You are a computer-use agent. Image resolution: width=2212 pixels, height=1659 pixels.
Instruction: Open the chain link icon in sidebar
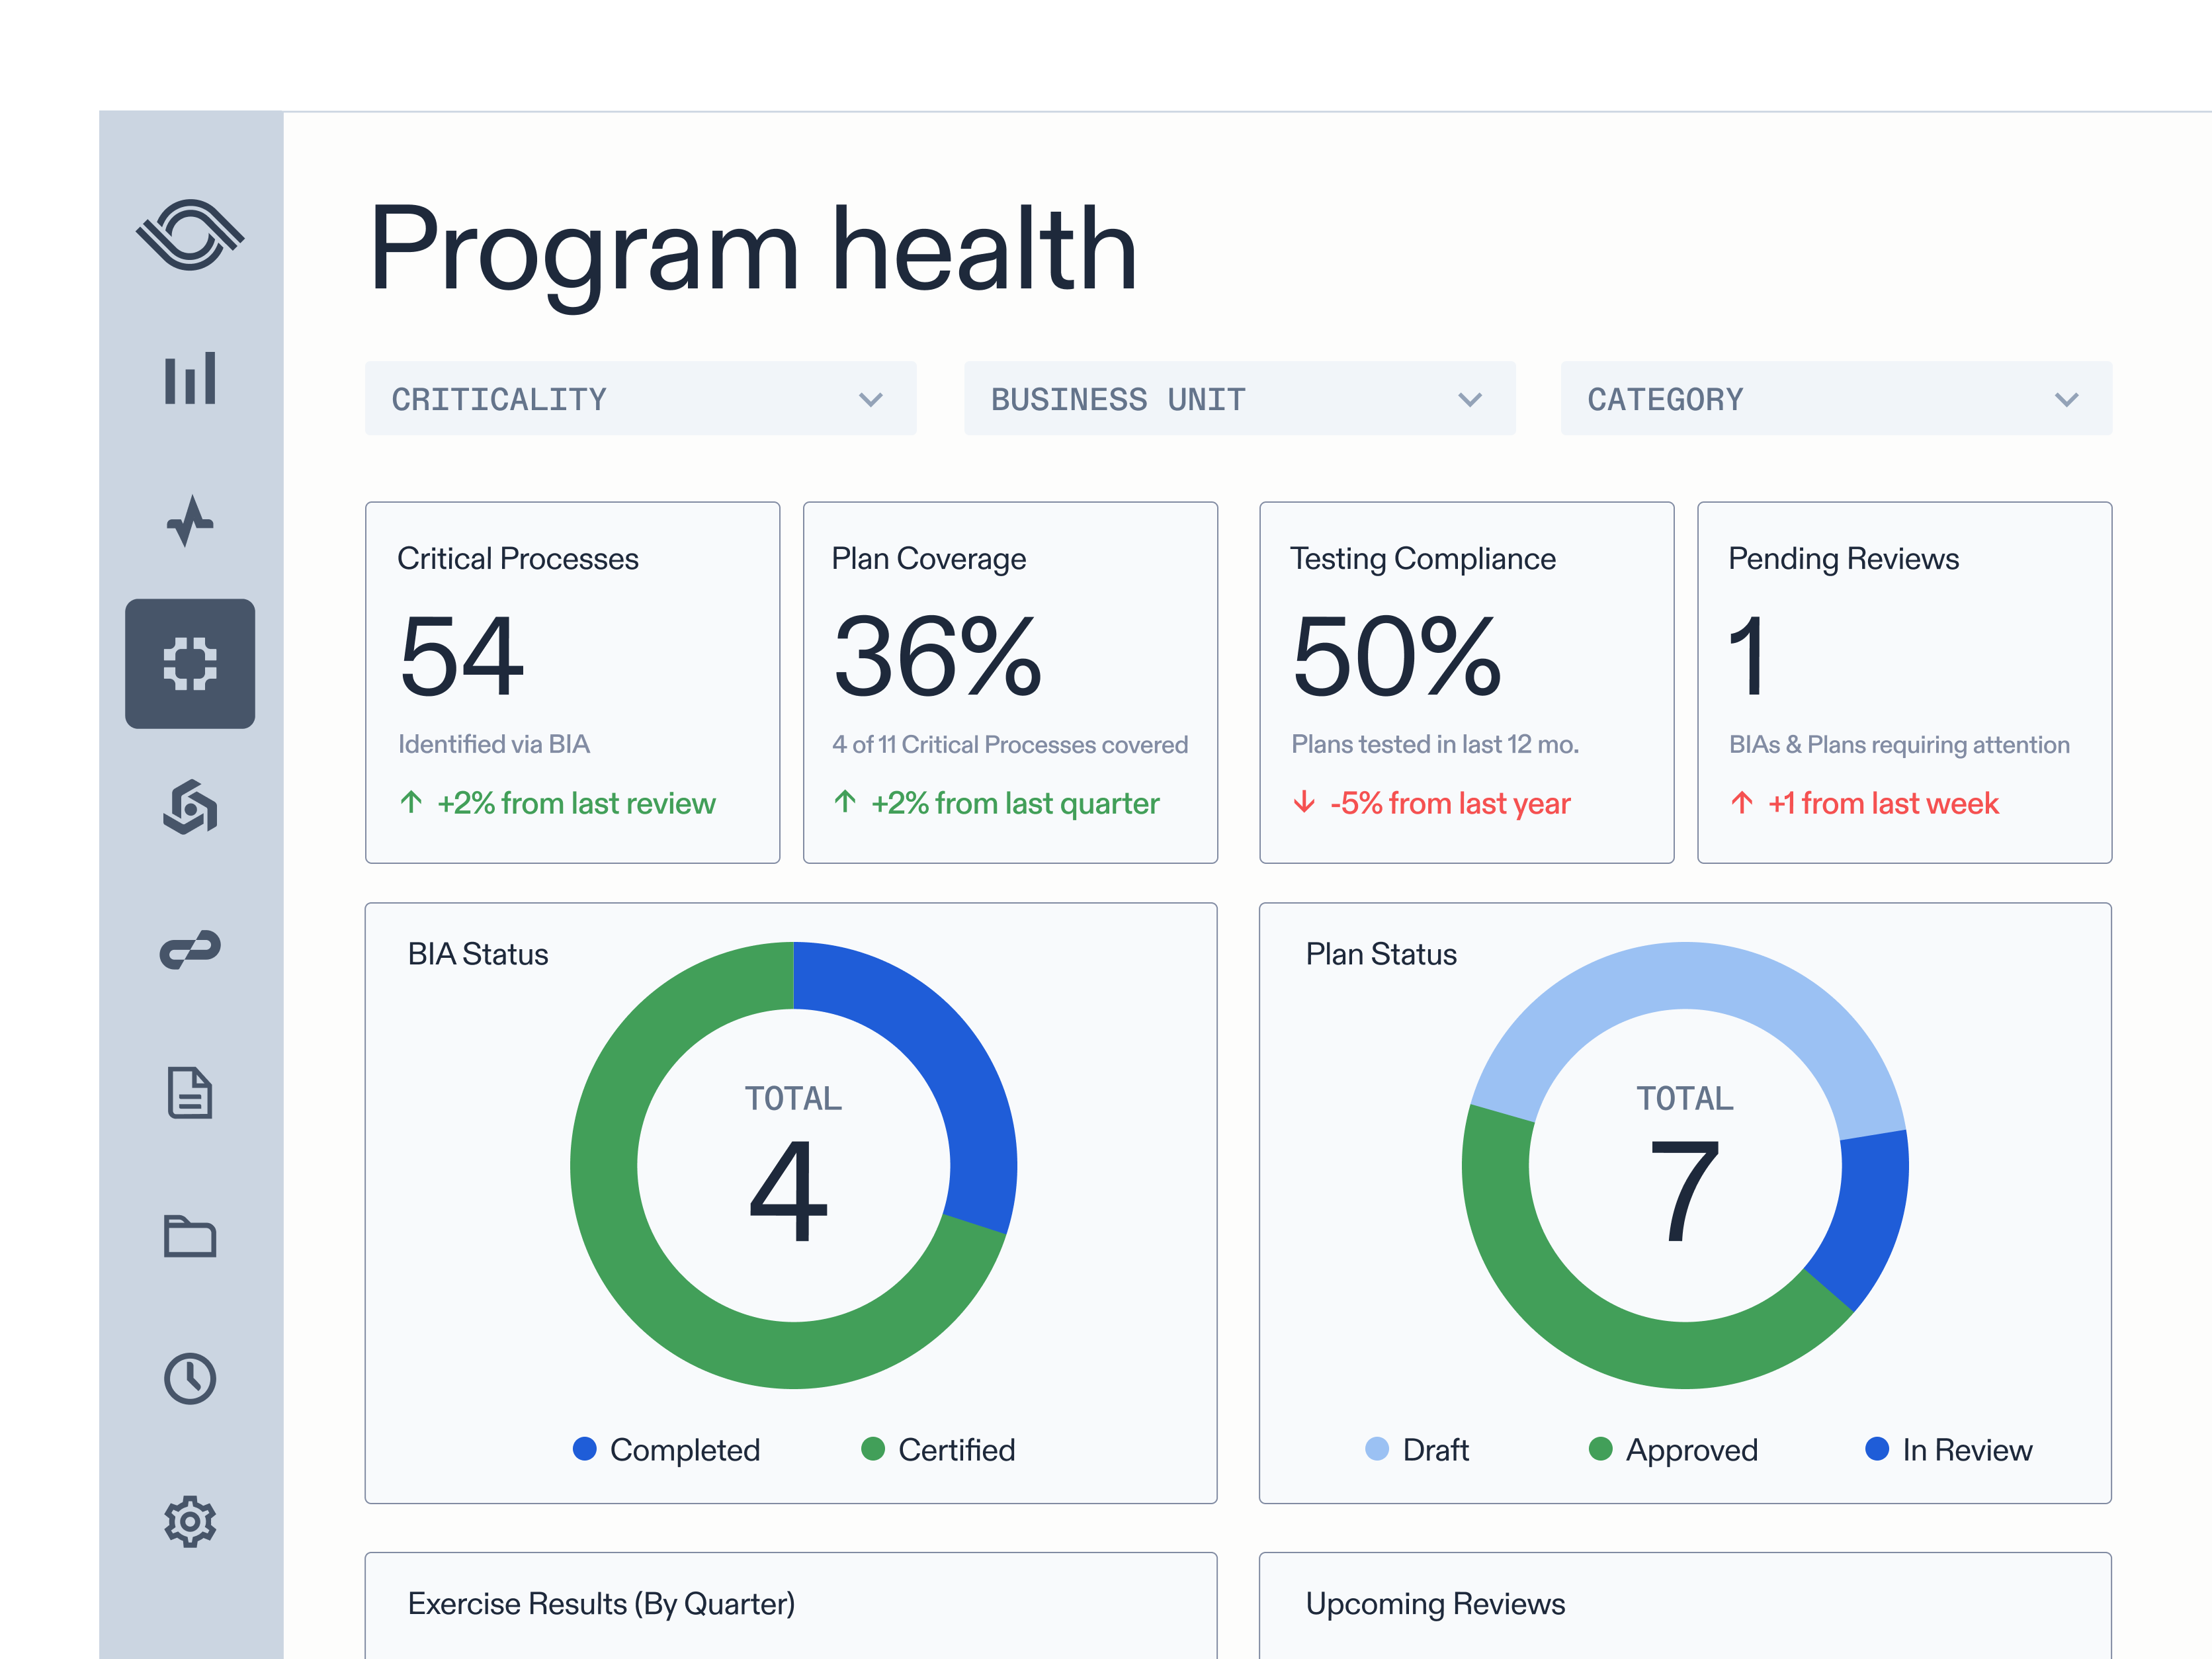pyautogui.click(x=190, y=950)
